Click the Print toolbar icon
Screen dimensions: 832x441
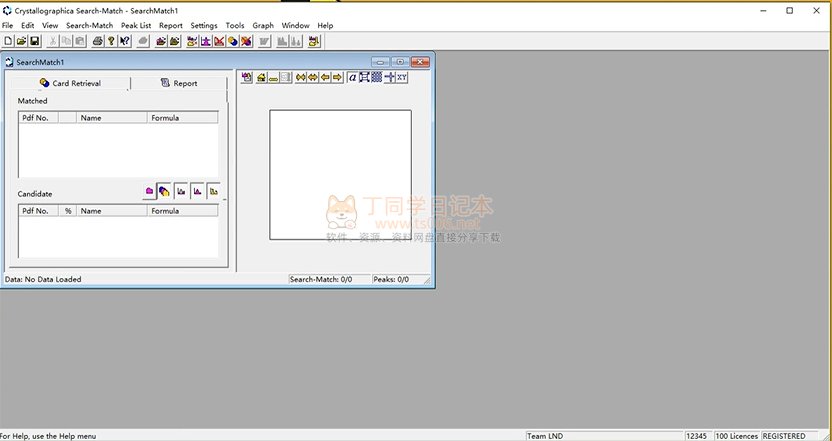click(97, 41)
